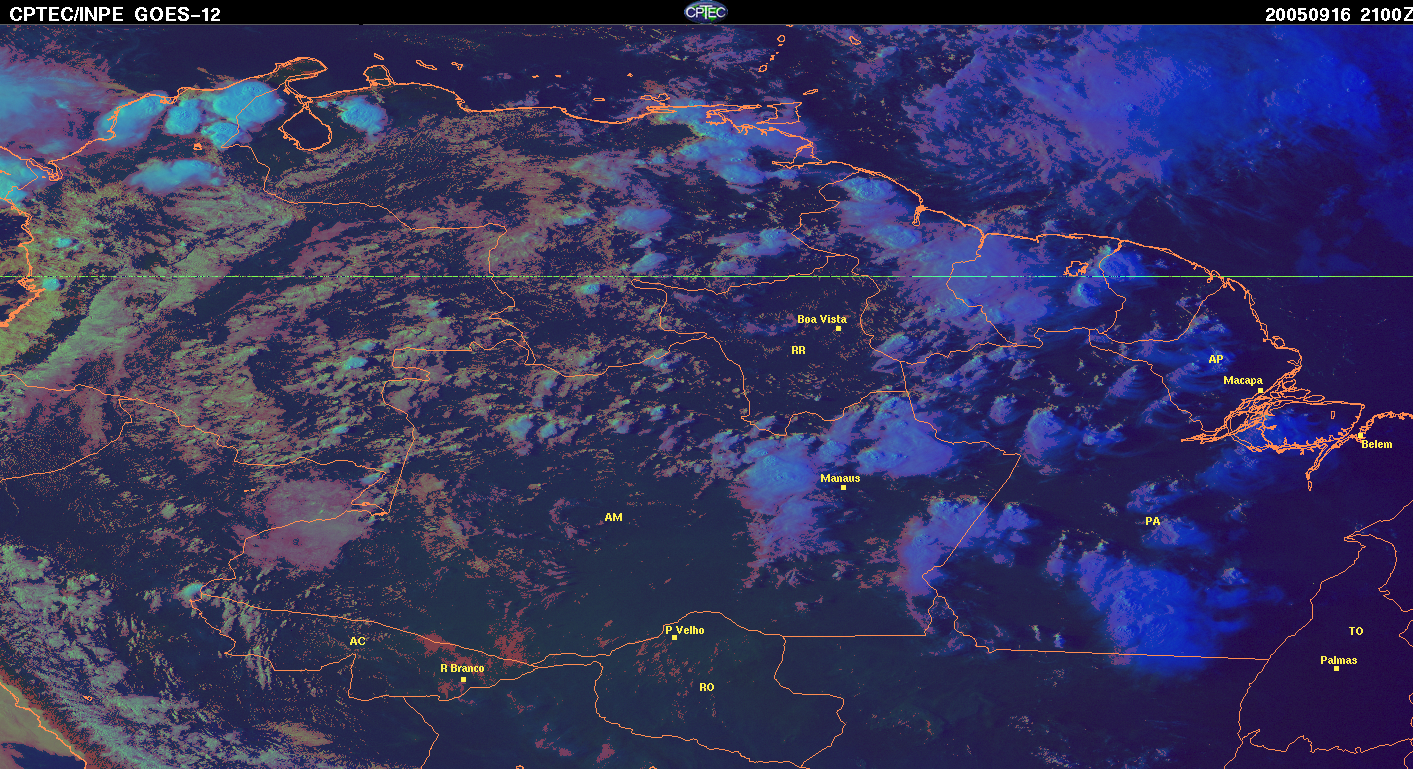Image resolution: width=1413 pixels, height=769 pixels.
Task: Click the R Branco city label
Action: 462,668
